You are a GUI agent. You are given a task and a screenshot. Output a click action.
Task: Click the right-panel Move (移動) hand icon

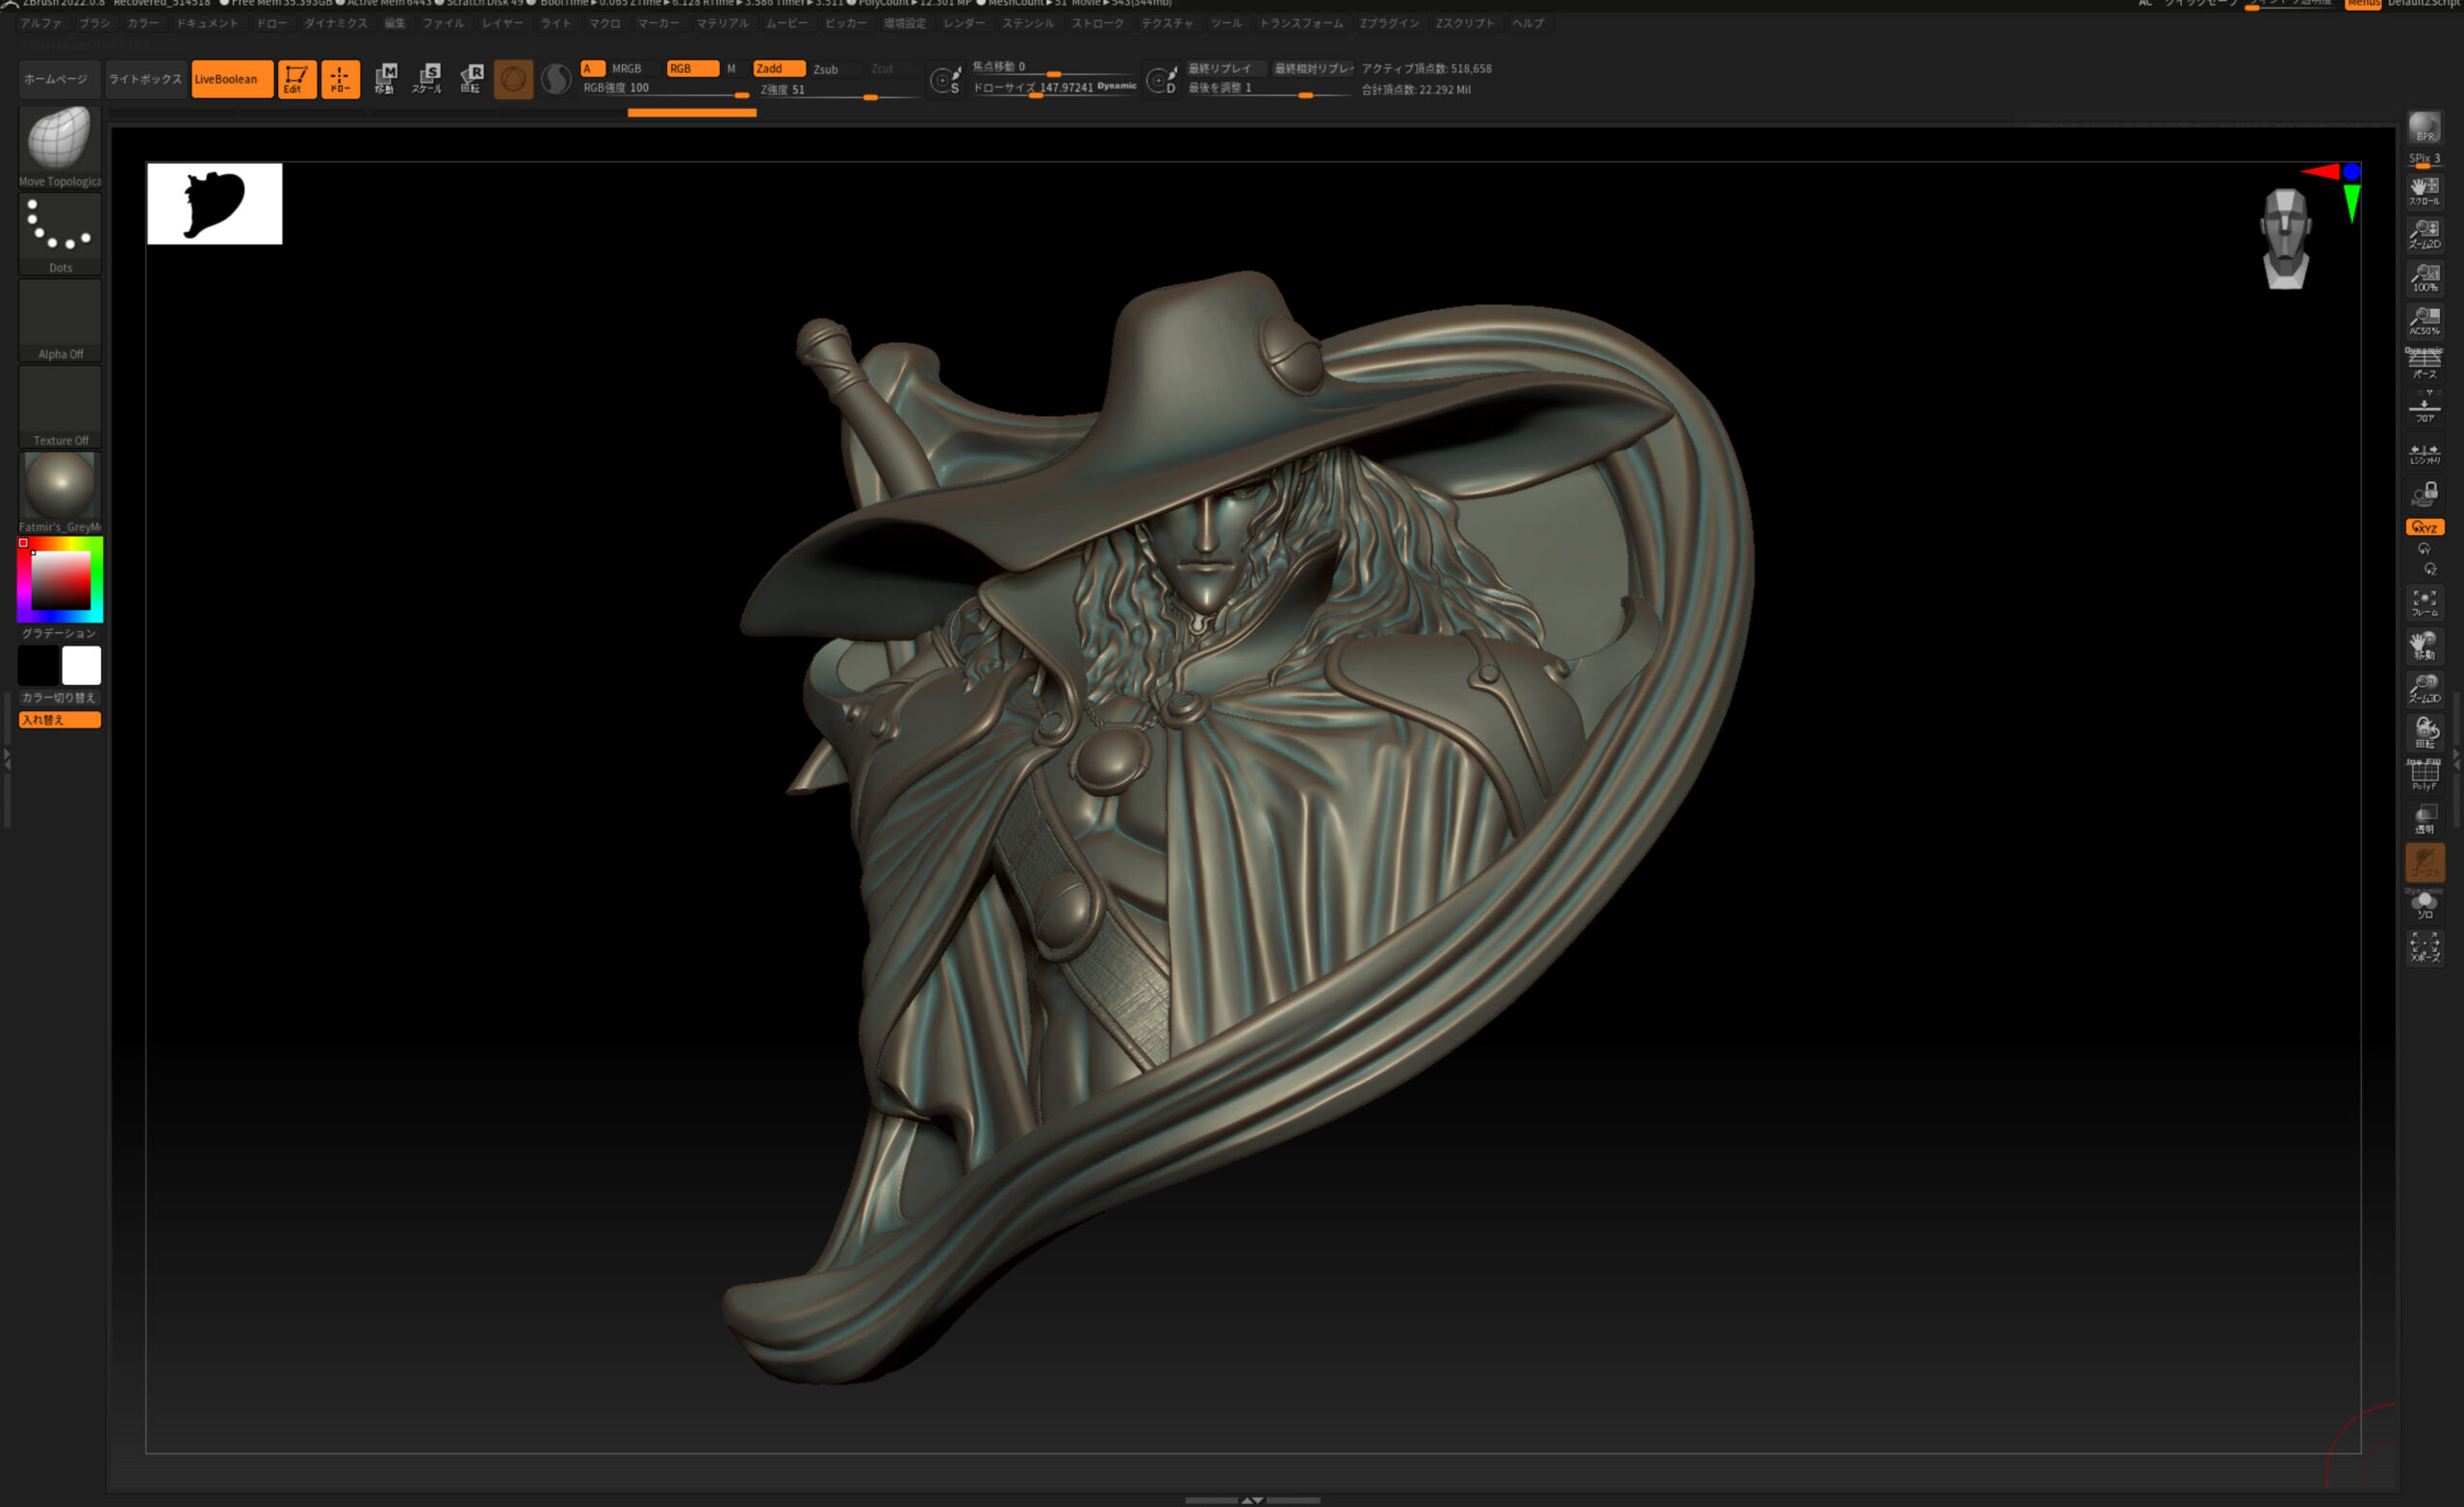click(x=2424, y=645)
